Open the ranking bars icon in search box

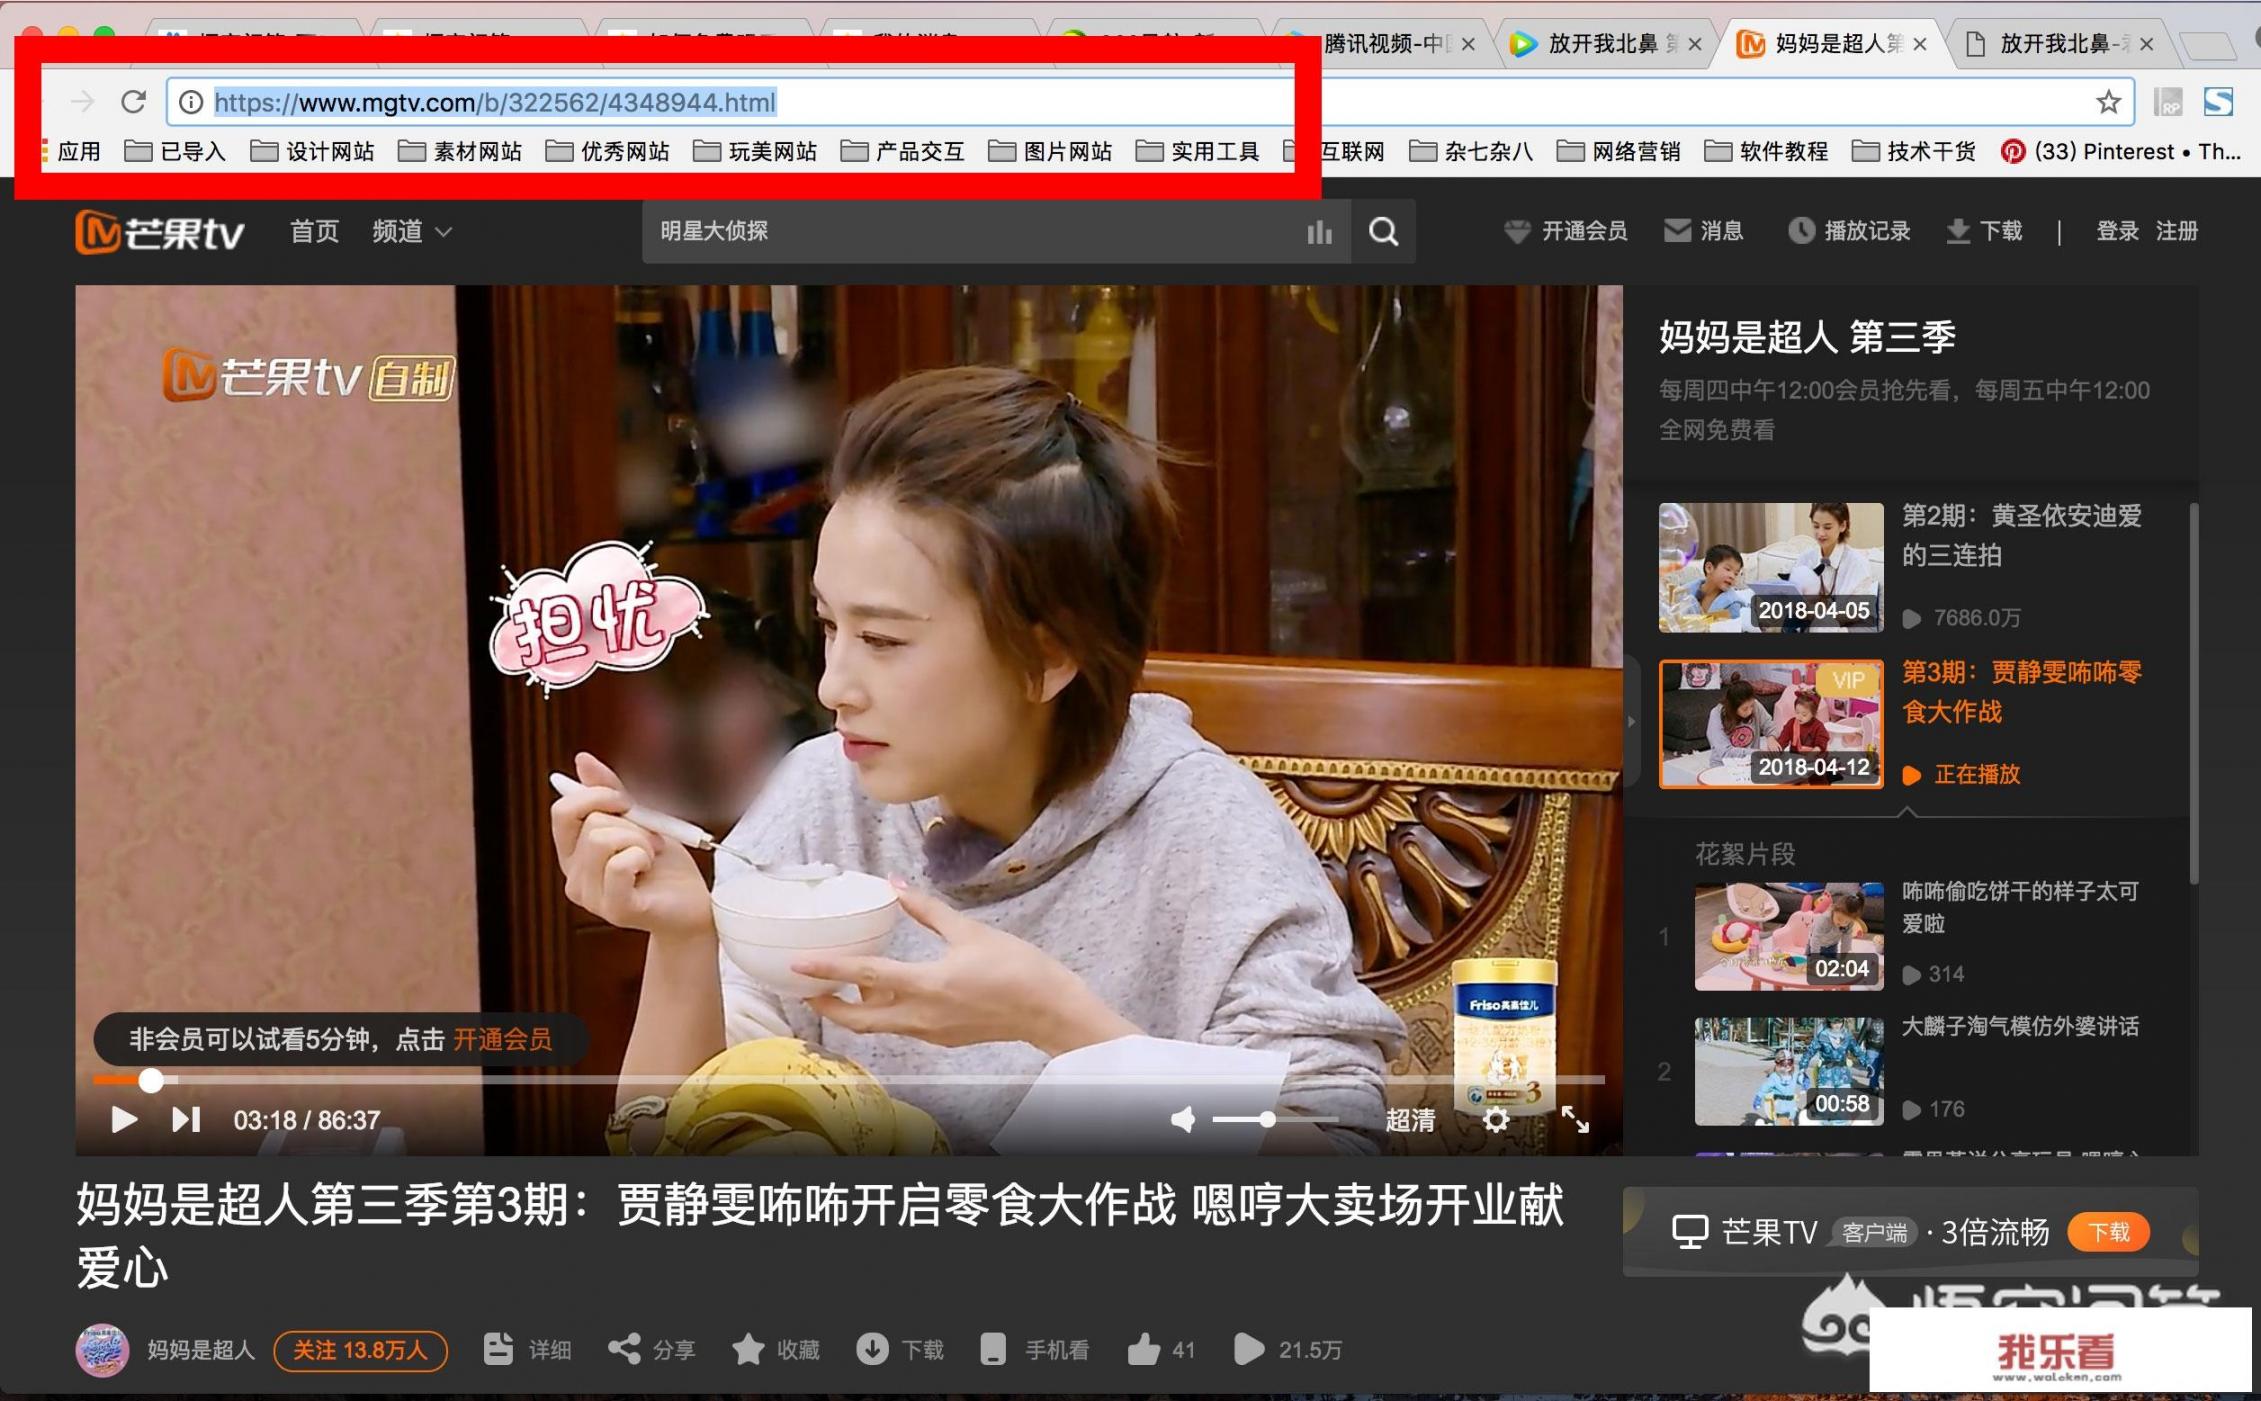pos(1319,232)
